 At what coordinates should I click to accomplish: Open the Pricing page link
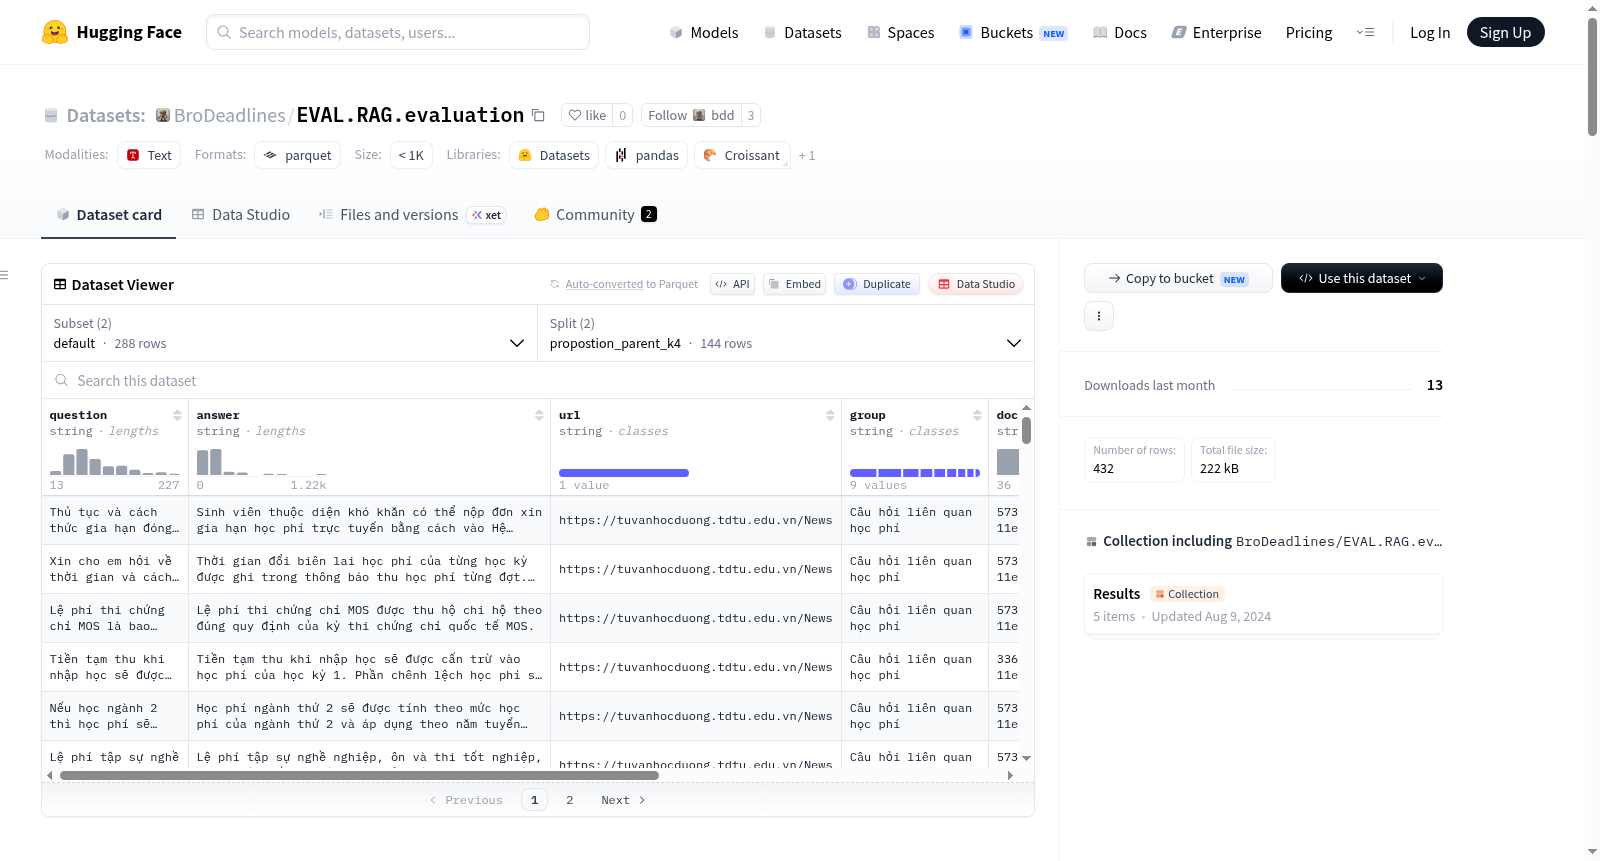tap(1309, 32)
